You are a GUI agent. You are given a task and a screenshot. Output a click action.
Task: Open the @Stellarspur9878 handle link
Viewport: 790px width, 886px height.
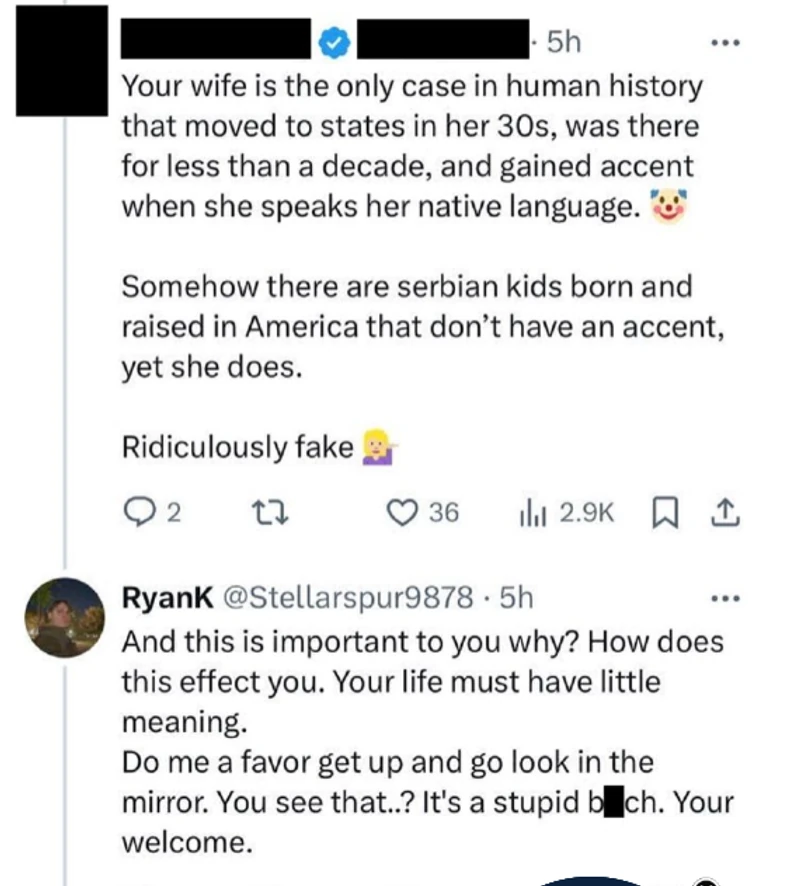[x=345, y=599]
